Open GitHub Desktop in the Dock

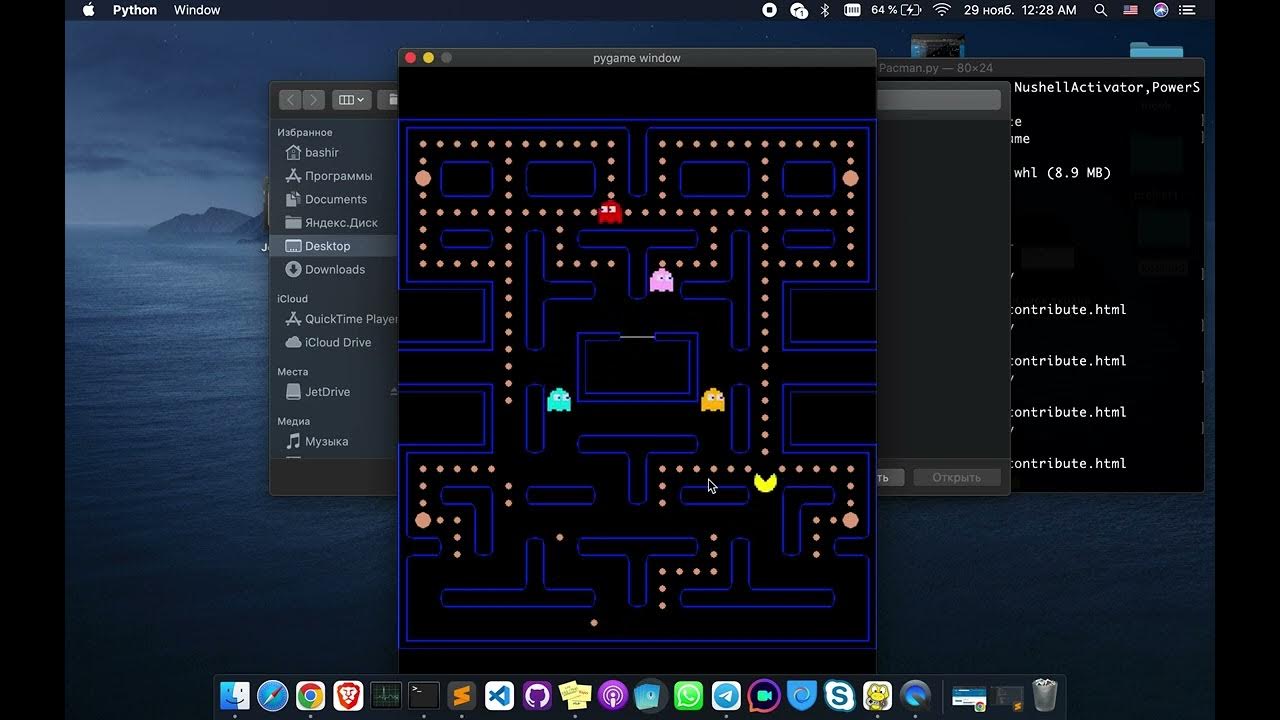point(537,695)
